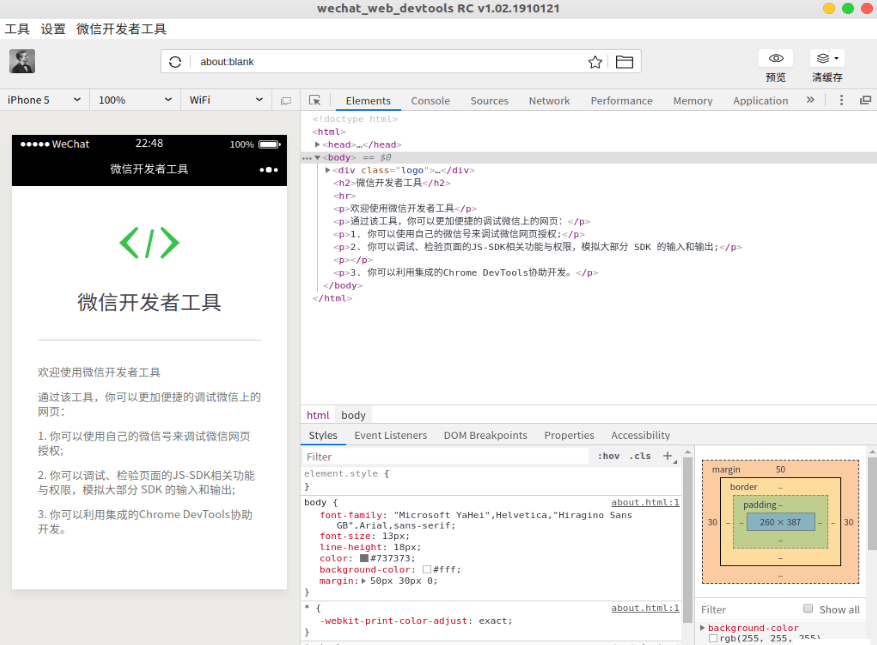The height and width of the screenshot is (645, 877).
Task: Open the WiFi network dropdown
Action: [226, 100]
